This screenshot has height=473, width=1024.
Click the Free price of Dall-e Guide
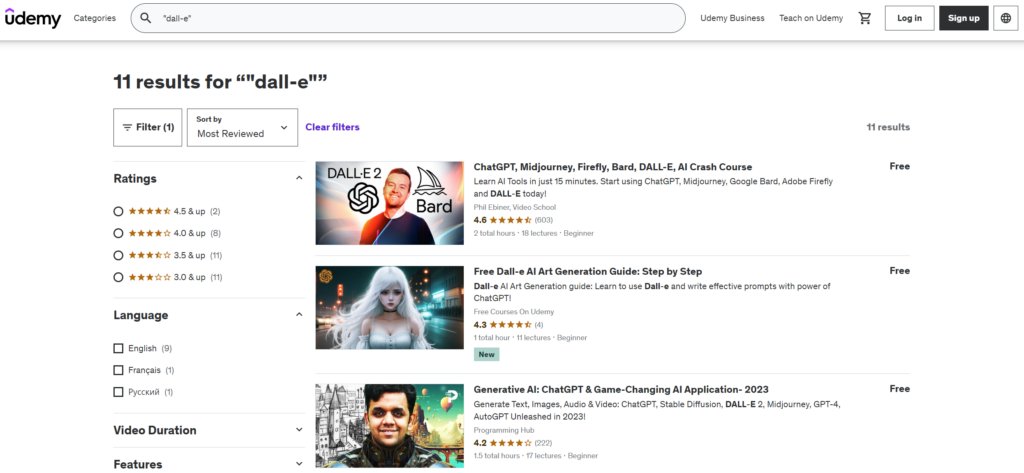click(899, 270)
